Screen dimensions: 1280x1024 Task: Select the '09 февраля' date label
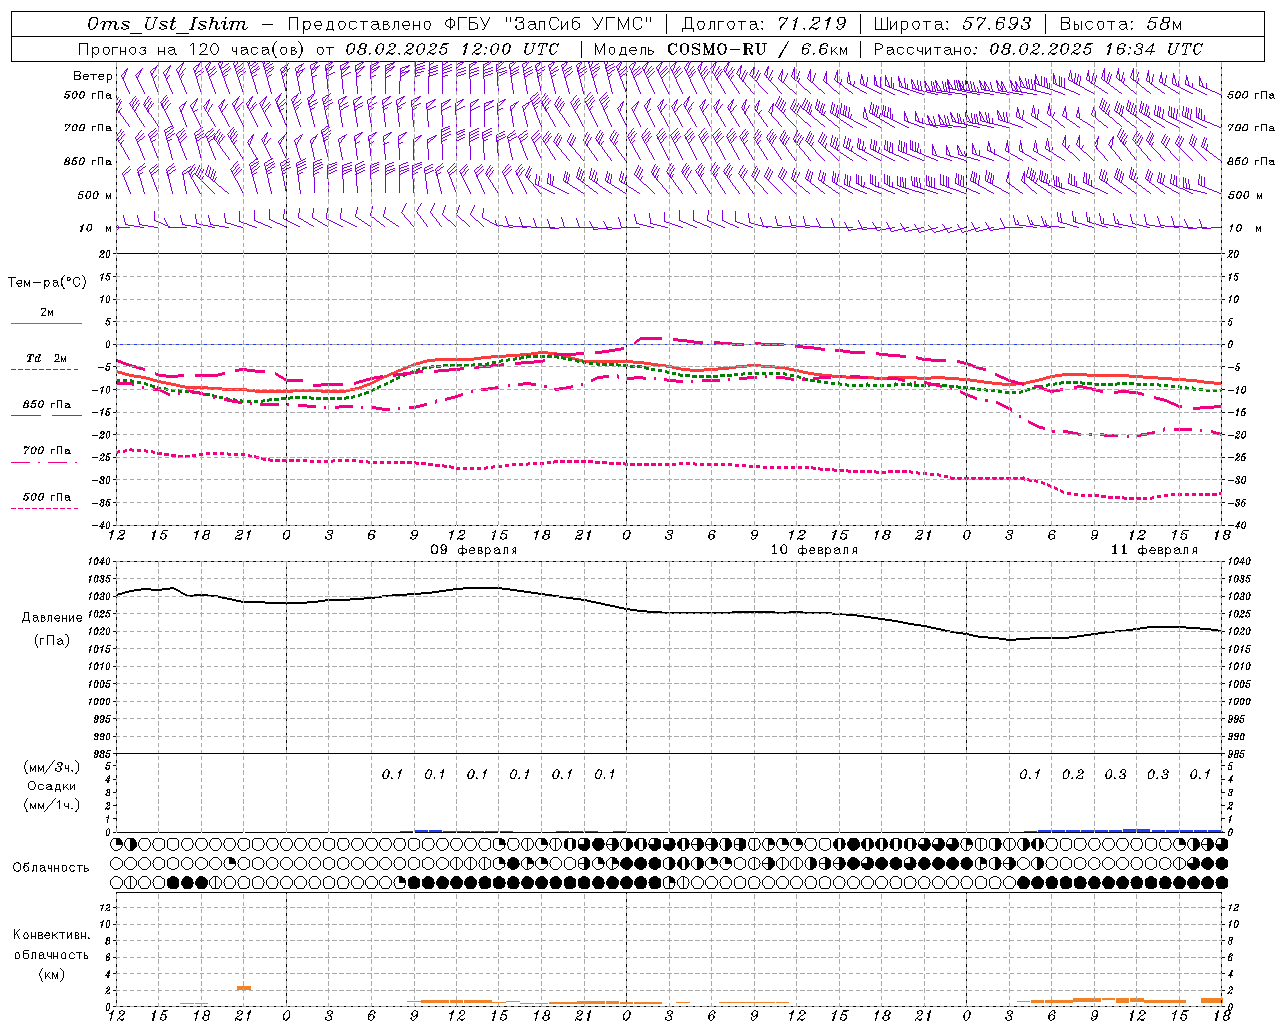[x=474, y=550]
